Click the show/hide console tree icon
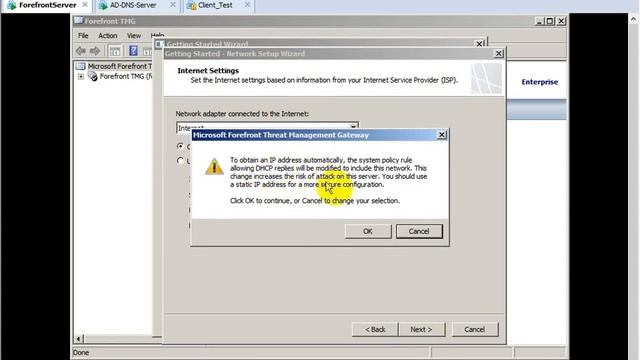The image size is (640, 360). (115, 51)
